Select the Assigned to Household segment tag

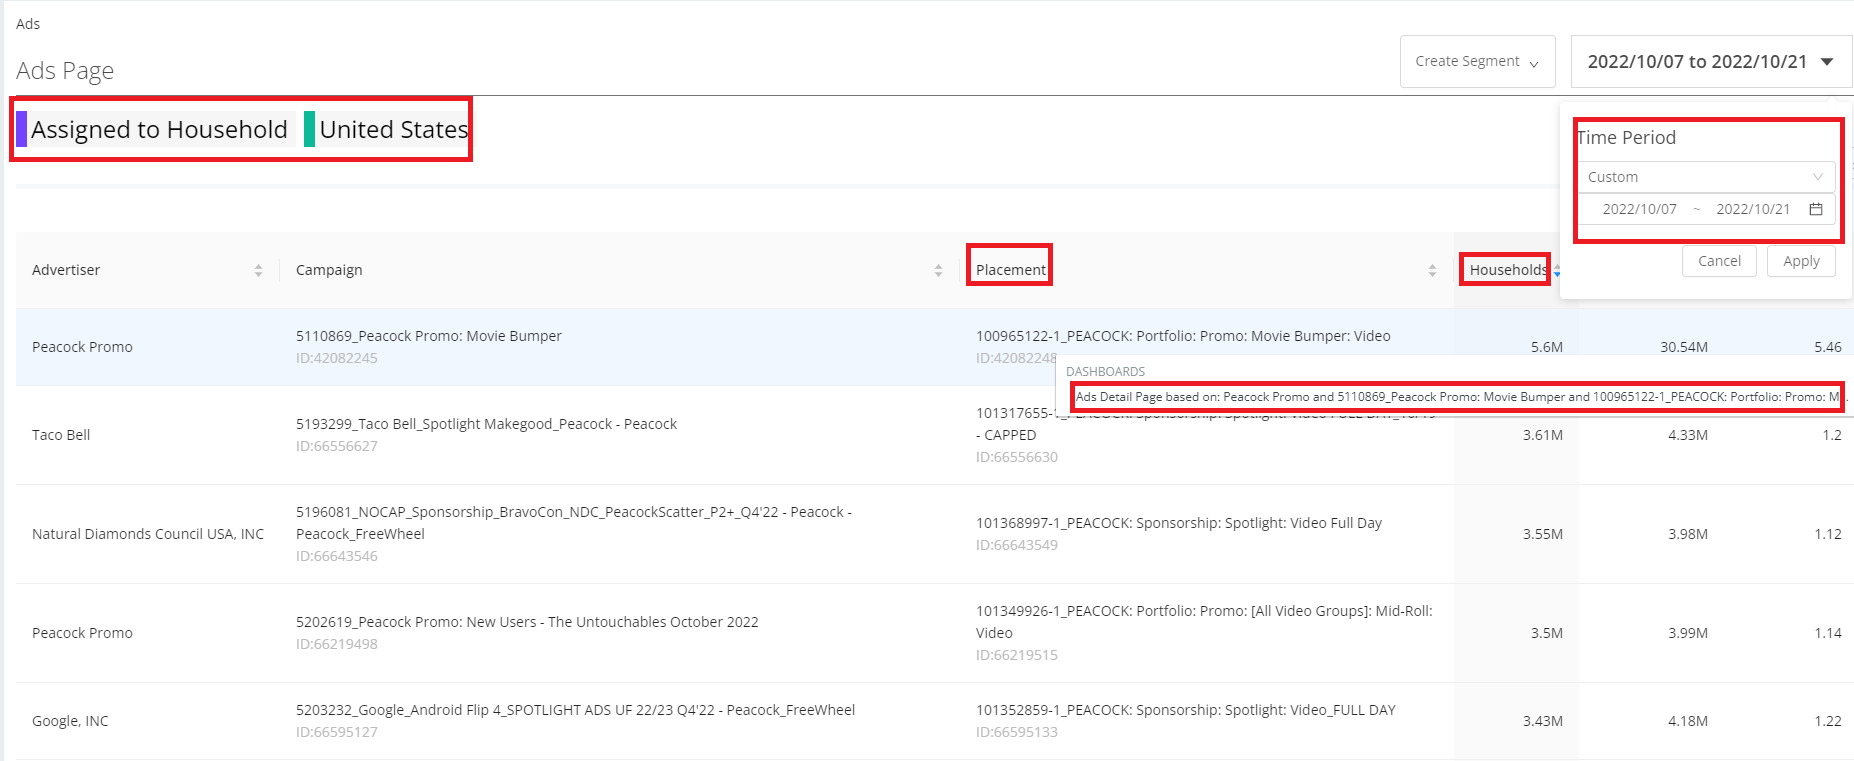click(156, 129)
